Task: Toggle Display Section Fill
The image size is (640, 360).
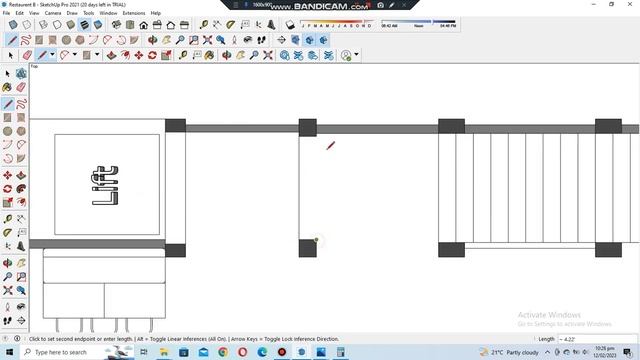Action: pyautogui.click(x=323, y=40)
